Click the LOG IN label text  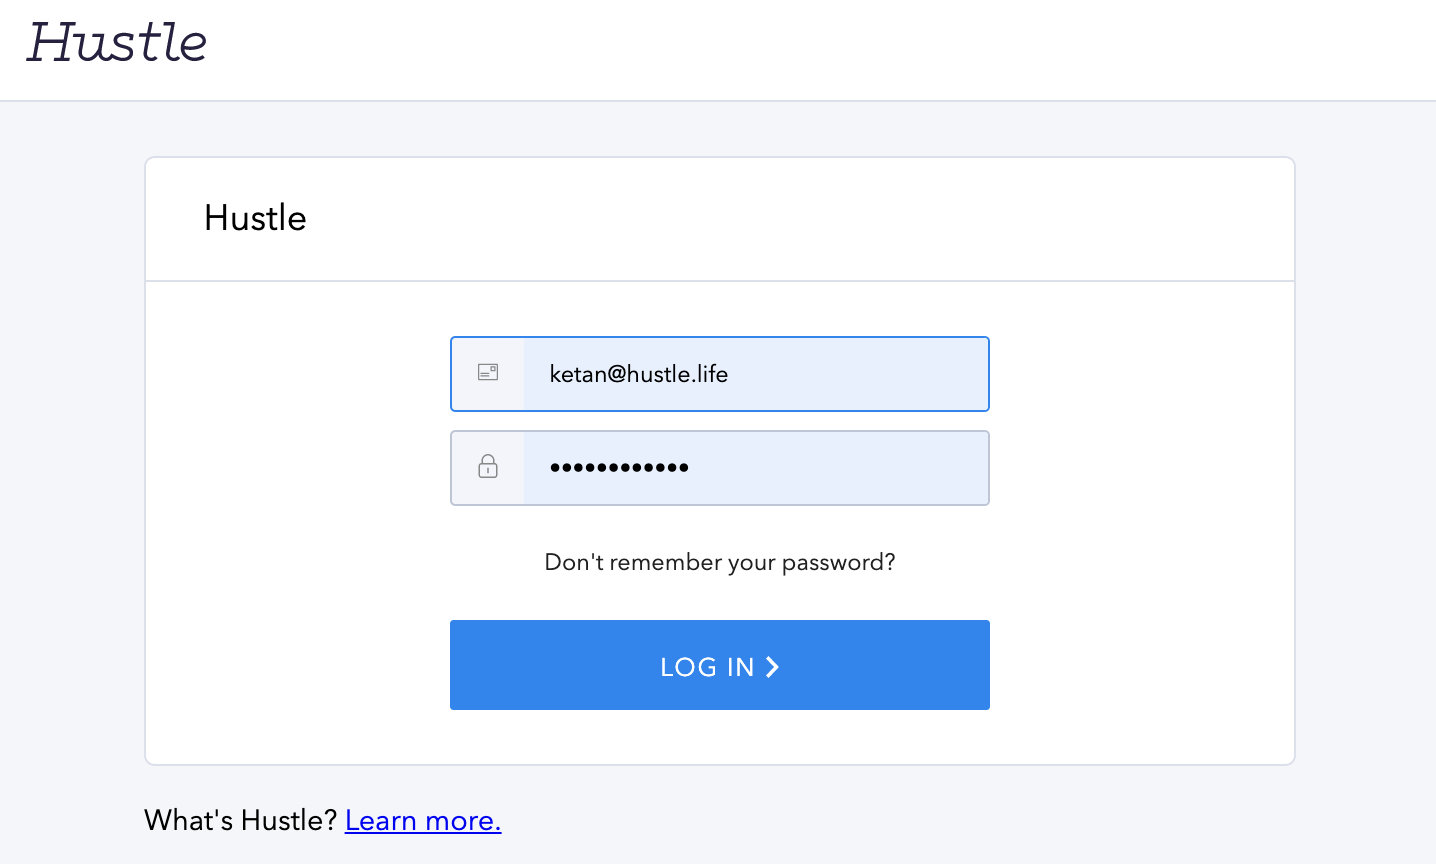[x=707, y=667]
